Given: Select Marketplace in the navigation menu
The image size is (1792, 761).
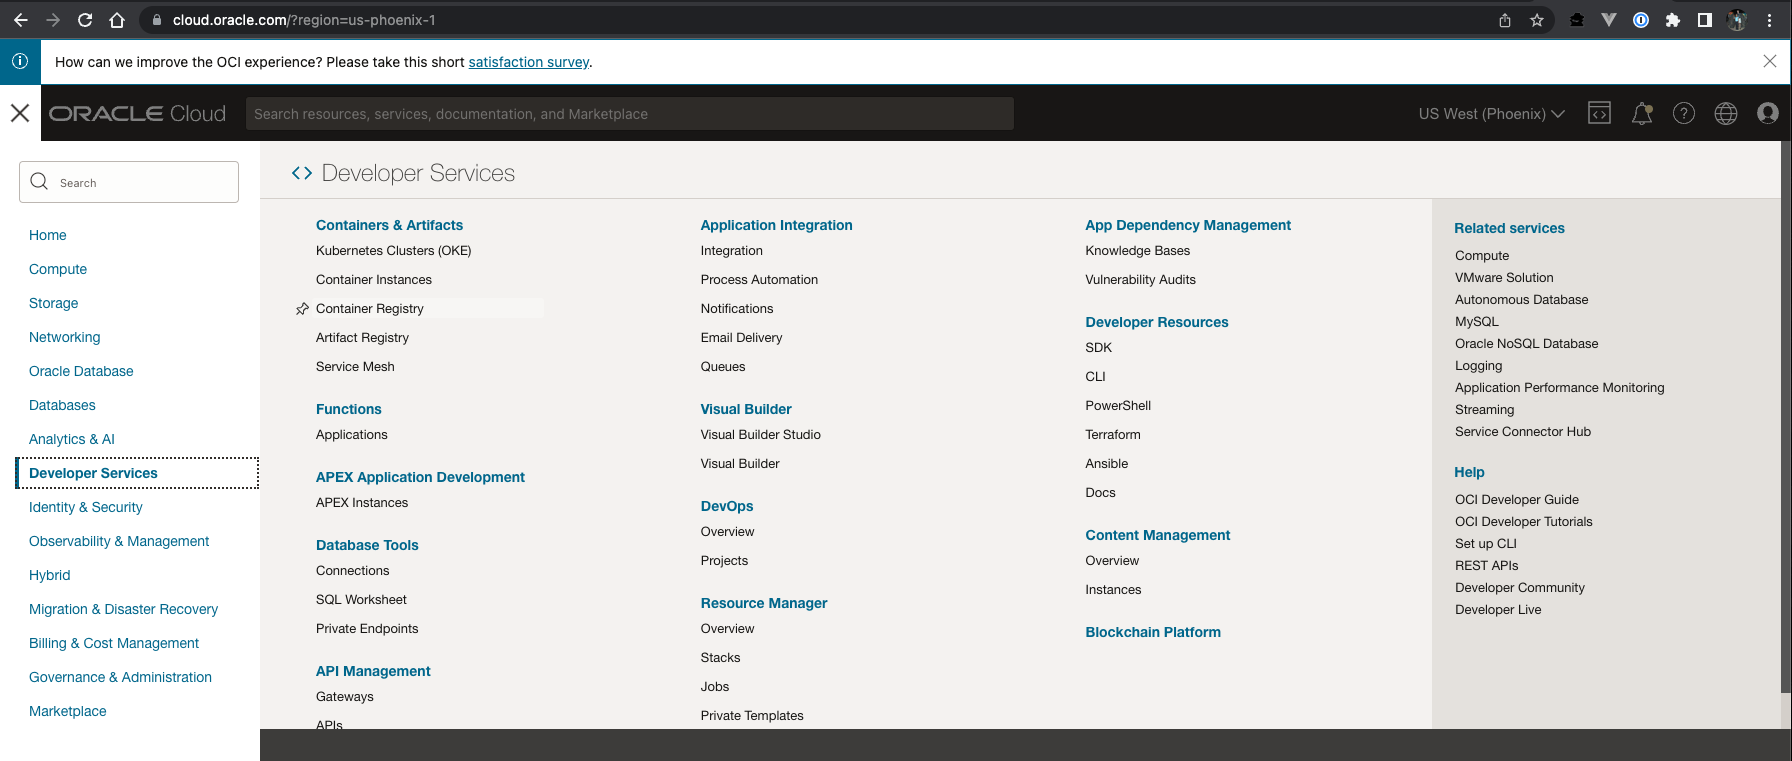Looking at the screenshot, I should [x=68, y=711].
